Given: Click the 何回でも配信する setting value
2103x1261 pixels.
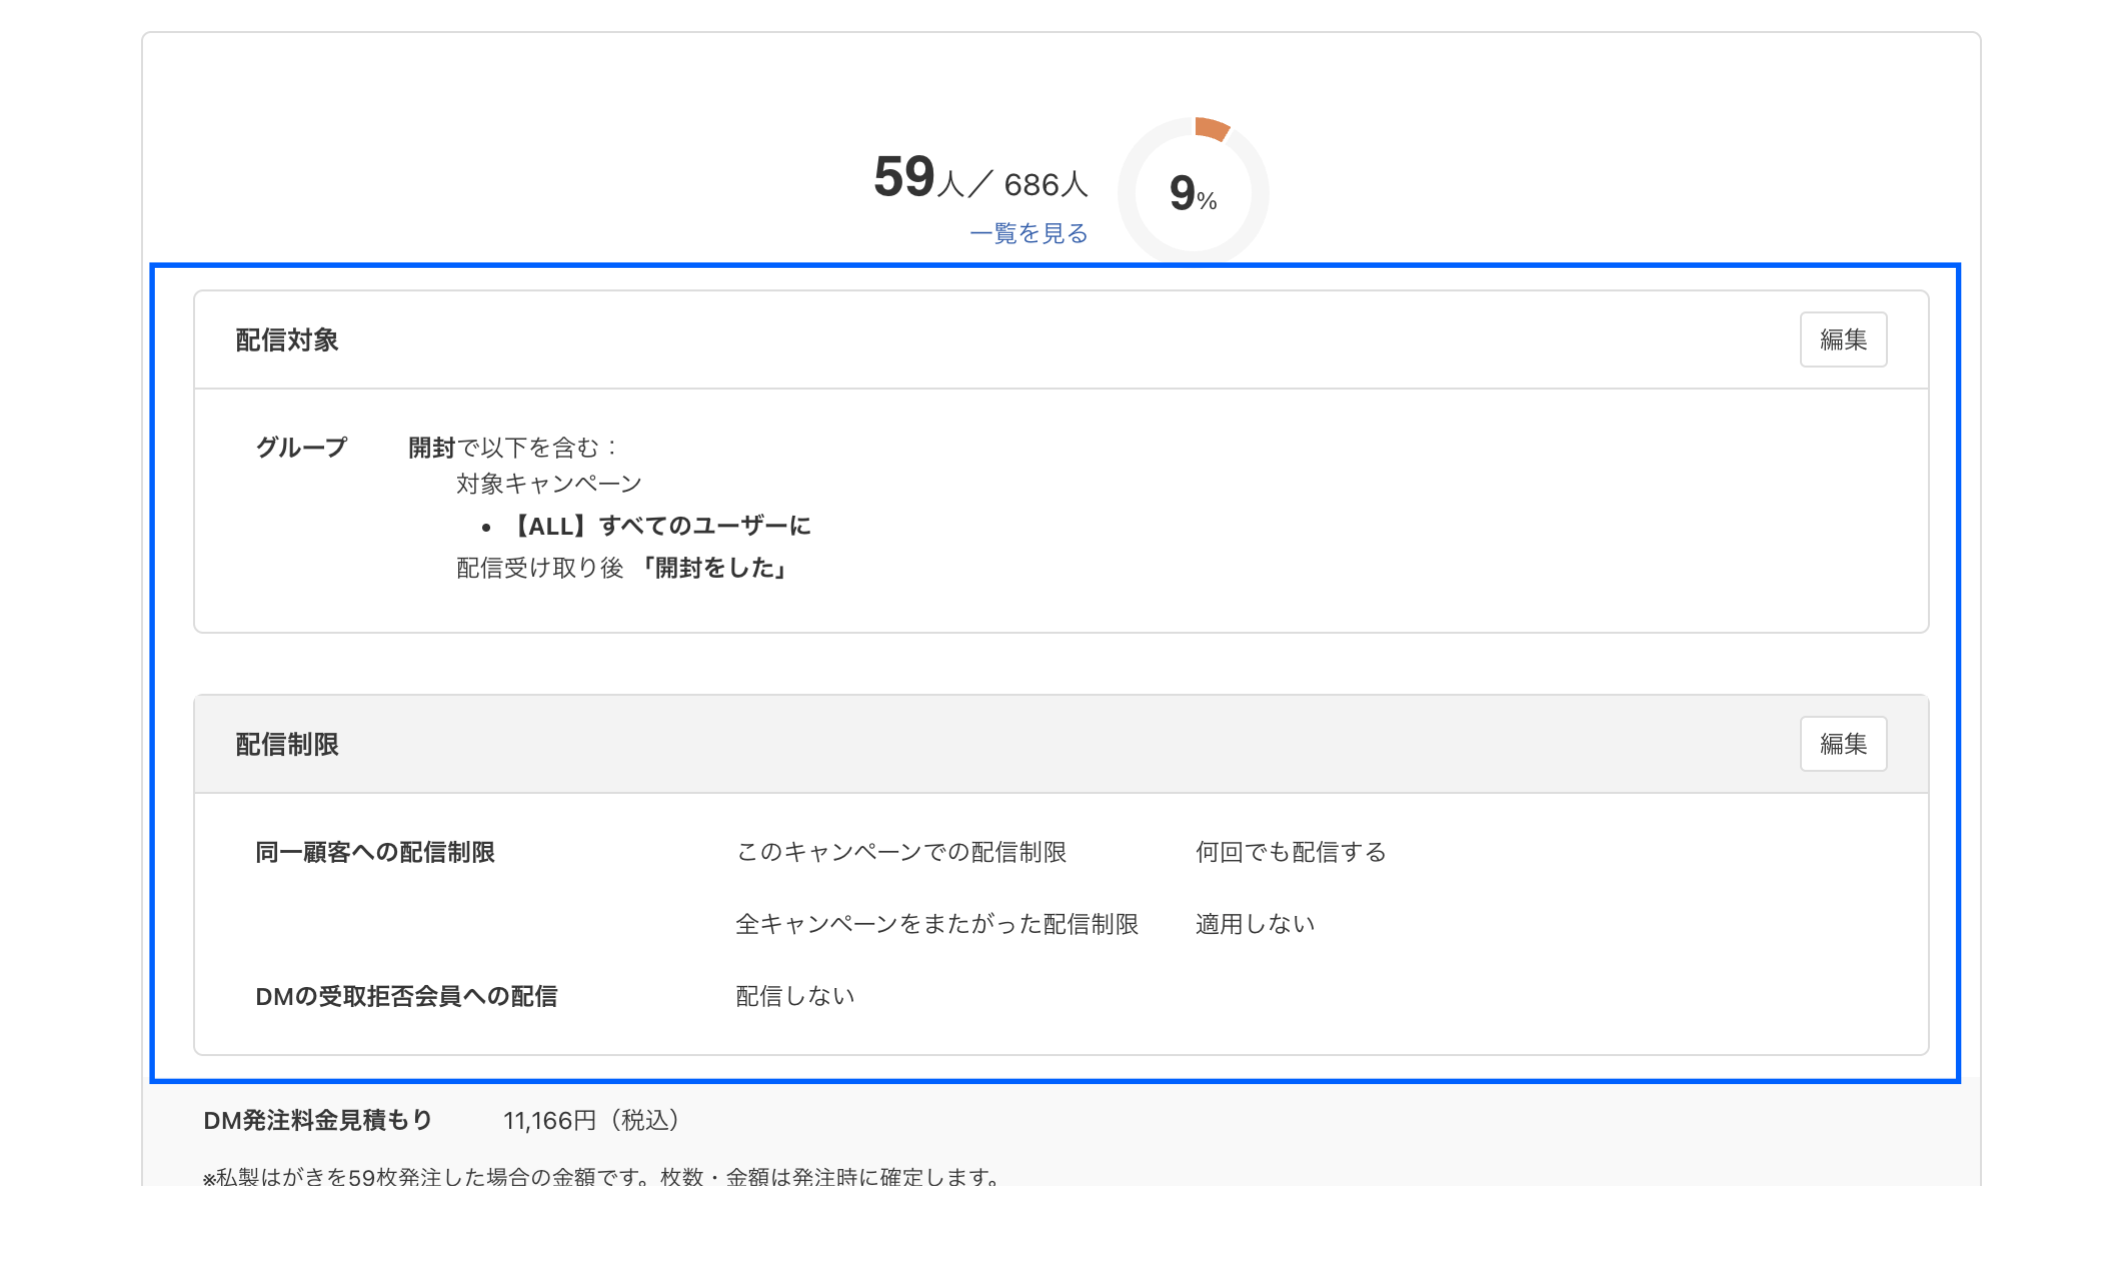Looking at the screenshot, I should coord(1288,852).
